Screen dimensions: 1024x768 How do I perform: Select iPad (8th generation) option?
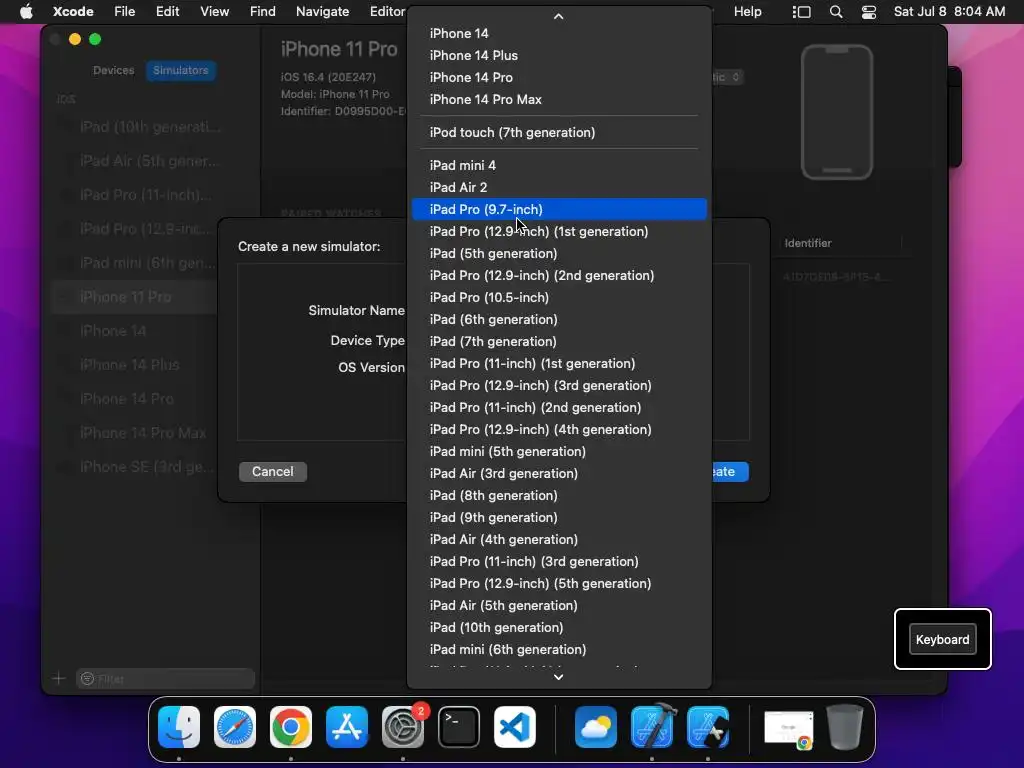(559, 495)
